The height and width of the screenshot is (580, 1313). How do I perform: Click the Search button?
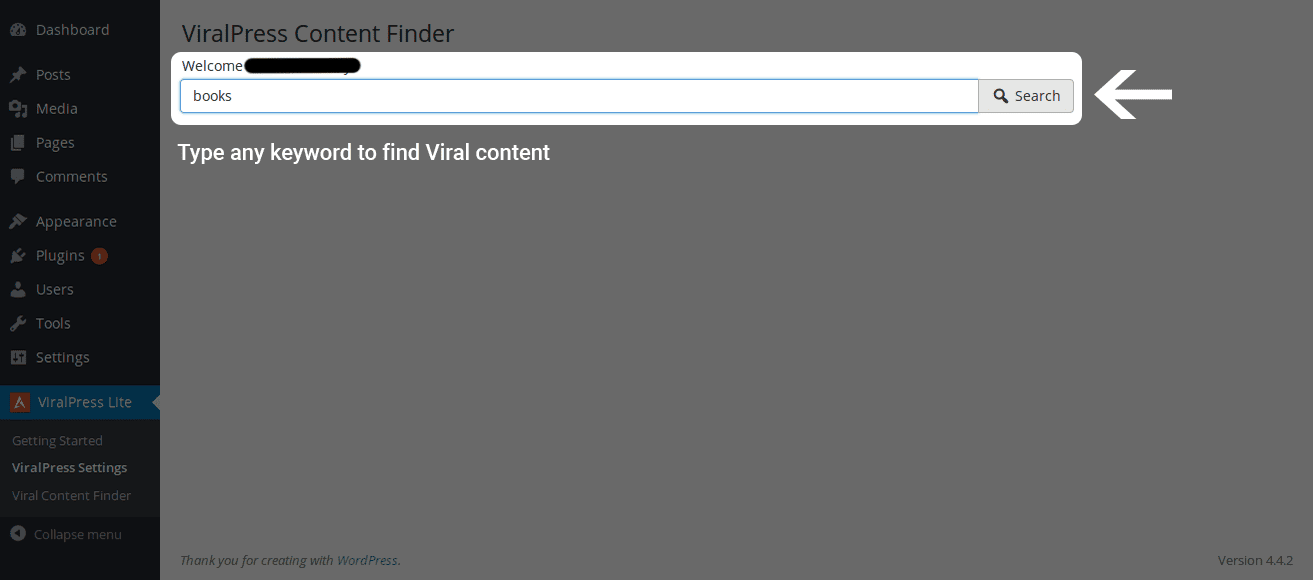click(1026, 96)
